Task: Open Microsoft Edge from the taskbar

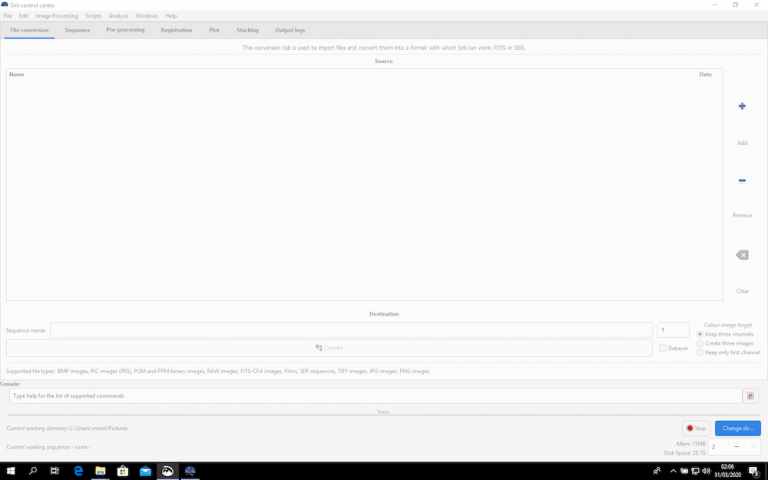Action: coord(78,471)
